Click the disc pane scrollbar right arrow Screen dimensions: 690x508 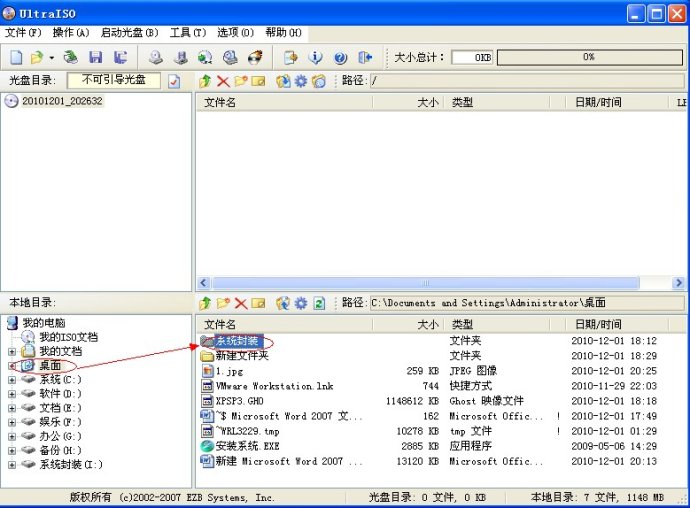point(679,283)
